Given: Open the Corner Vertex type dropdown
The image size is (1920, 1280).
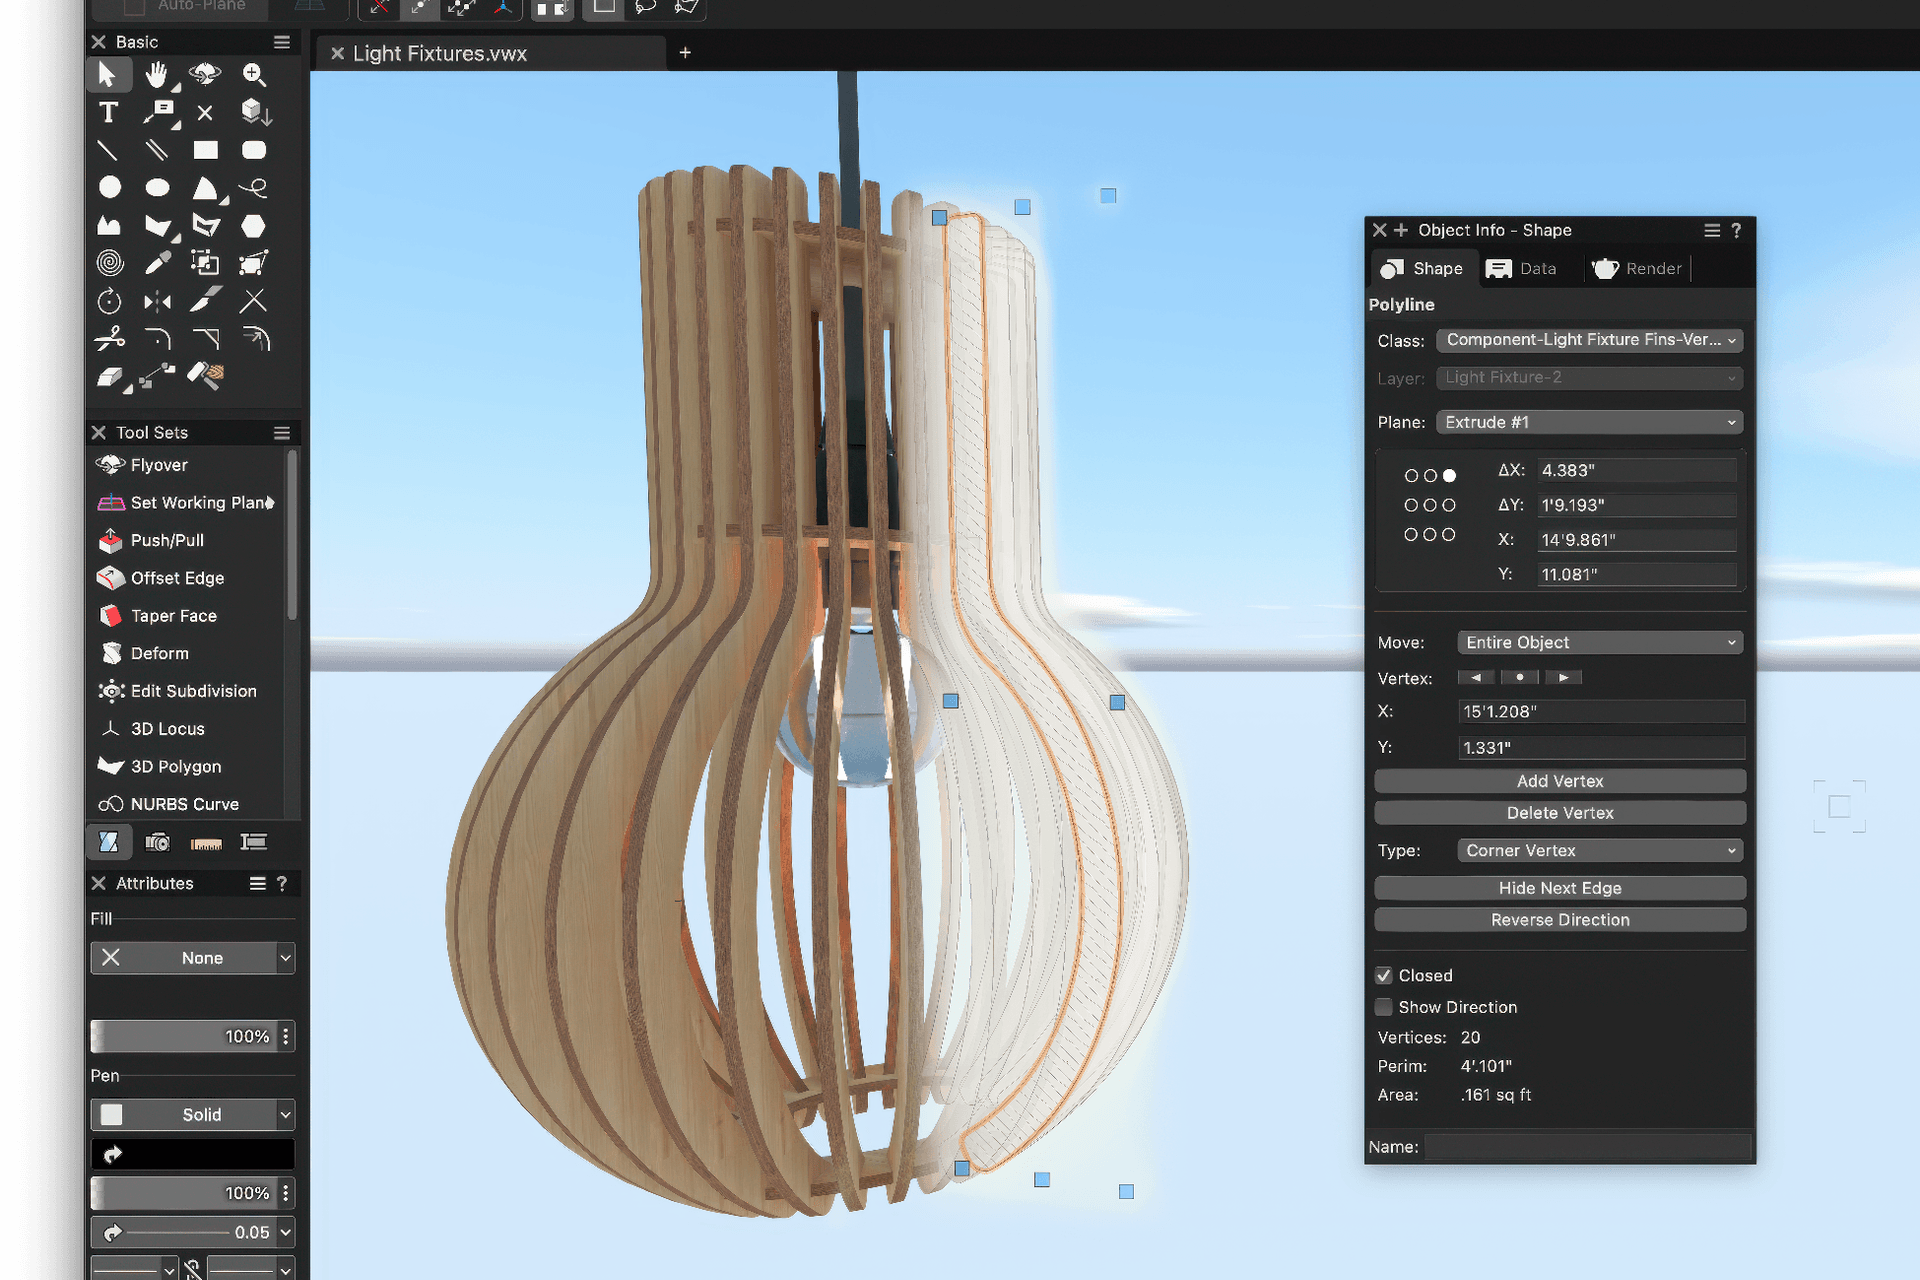Looking at the screenshot, I should click(1598, 849).
